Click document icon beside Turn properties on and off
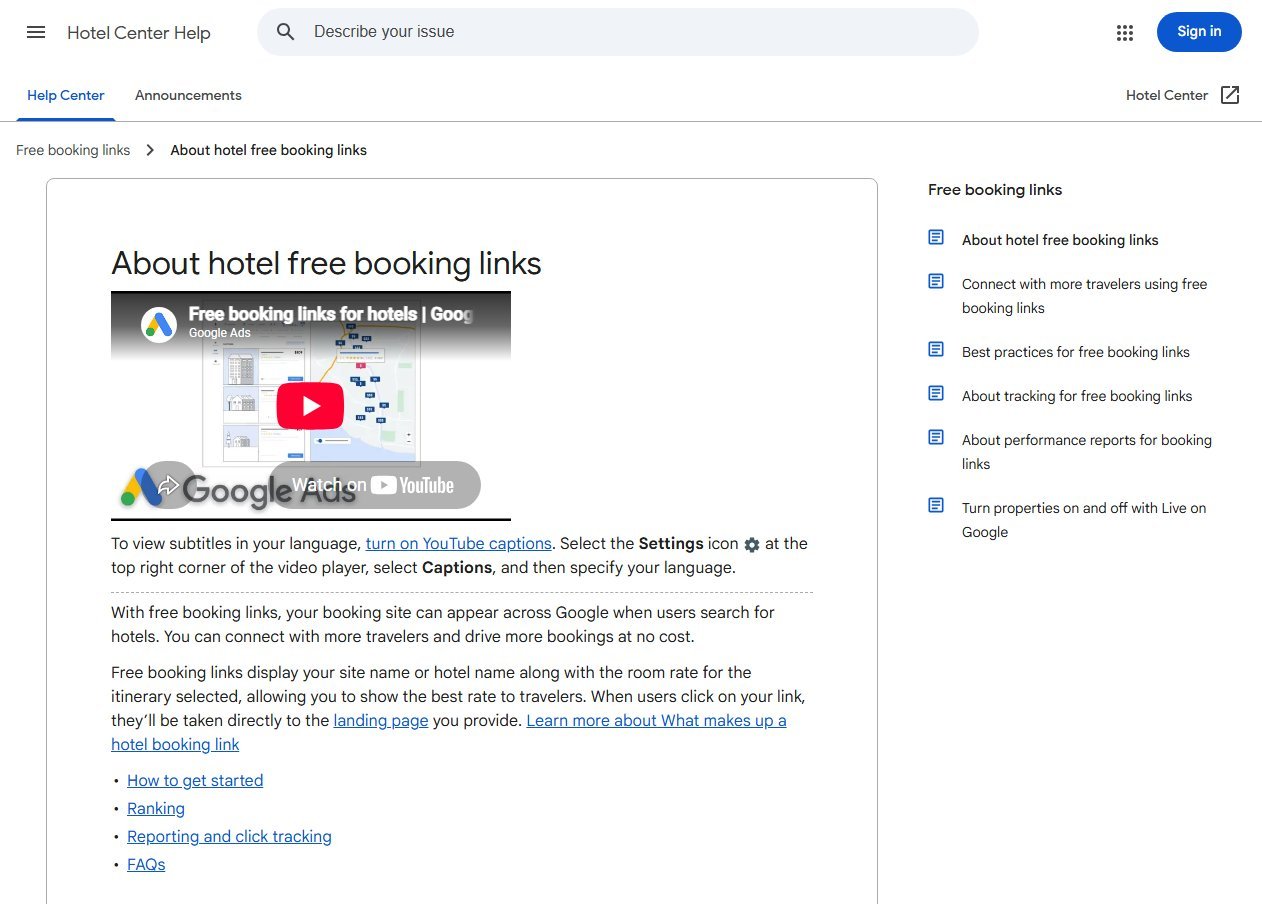The image size is (1262, 904). (936, 506)
